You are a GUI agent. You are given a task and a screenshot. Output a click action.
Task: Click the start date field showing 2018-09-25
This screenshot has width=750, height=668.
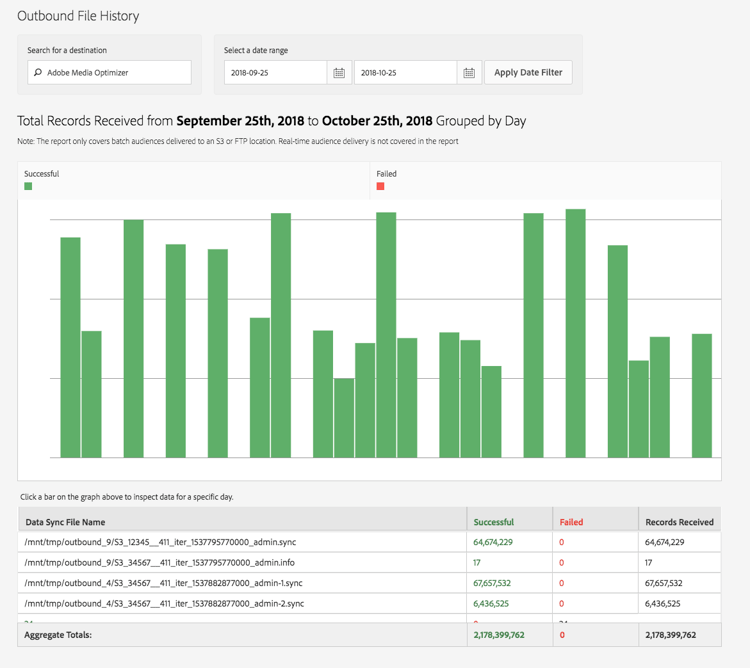(x=276, y=73)
